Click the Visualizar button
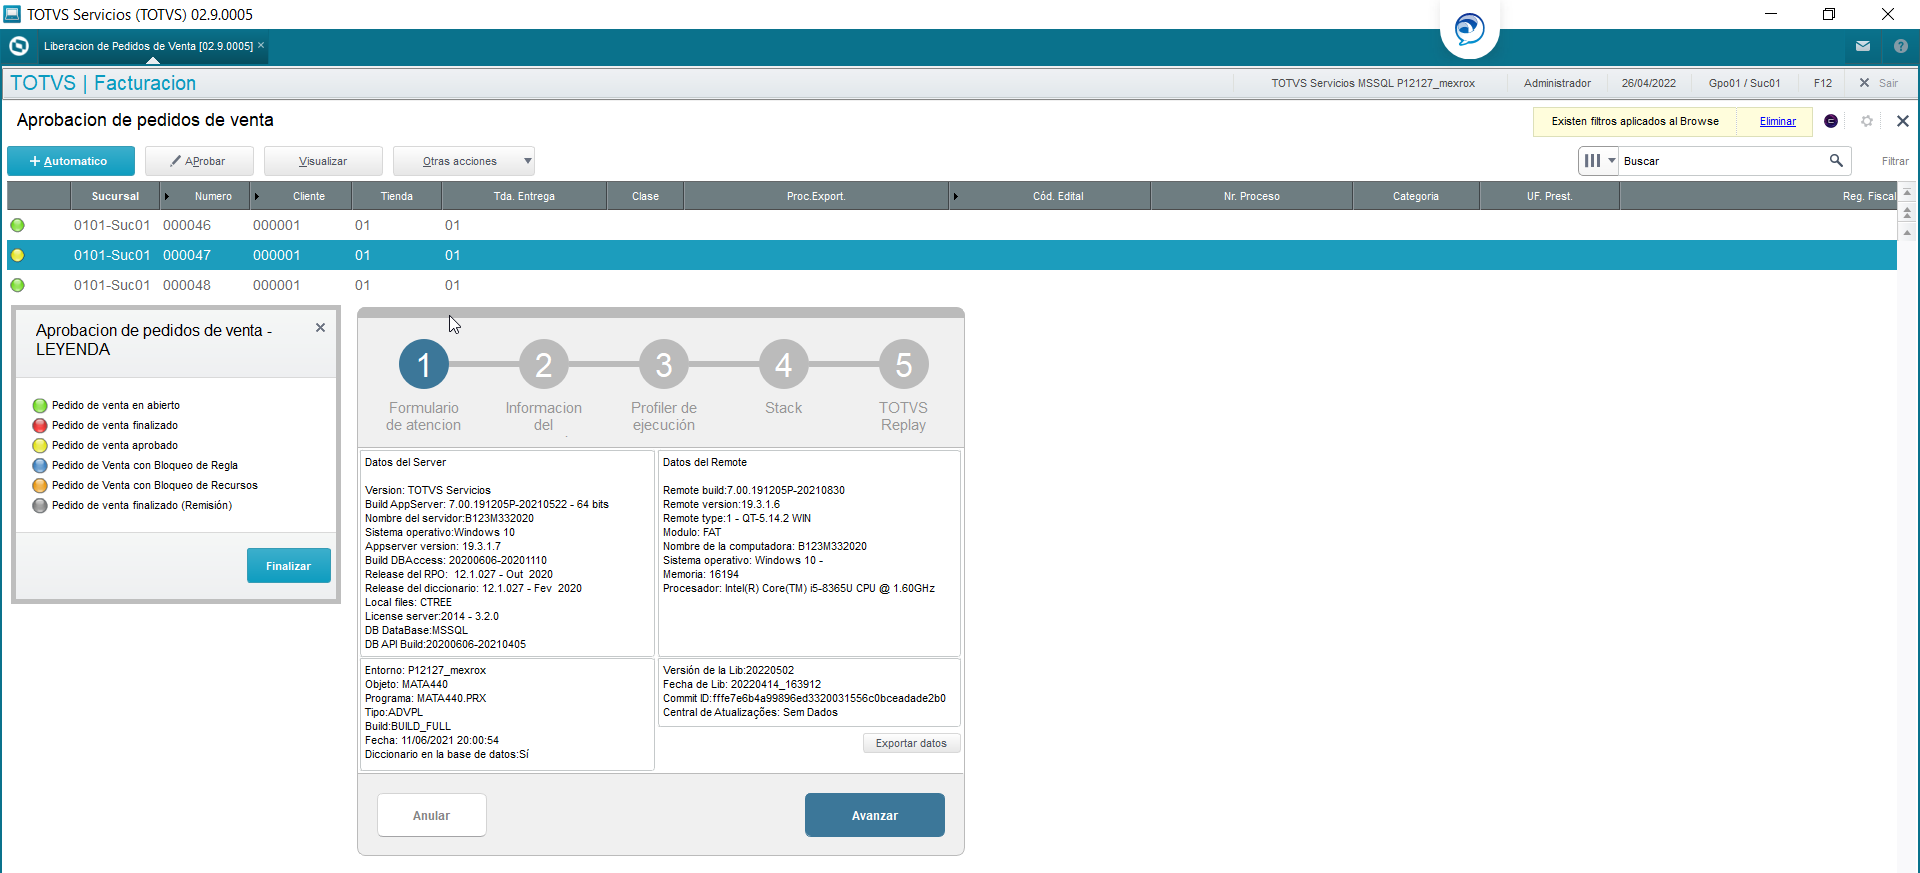The height and width of the screenshot is (873, 1920). click(323, 161)
